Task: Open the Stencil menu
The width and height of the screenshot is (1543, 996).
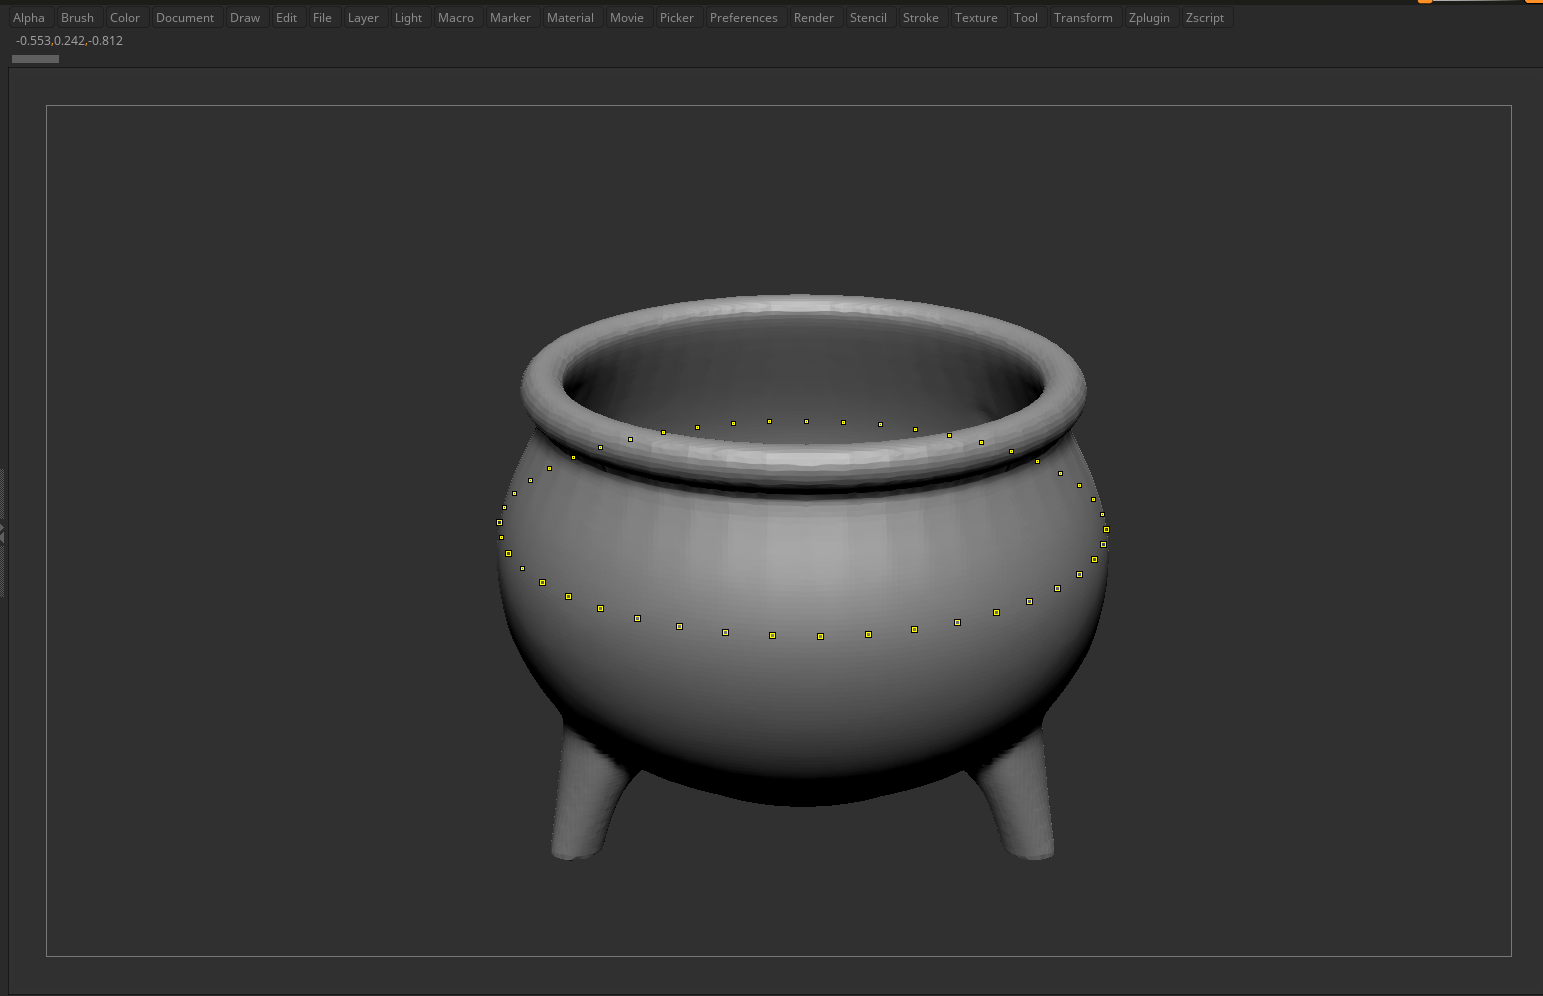Action: point(868,18)
